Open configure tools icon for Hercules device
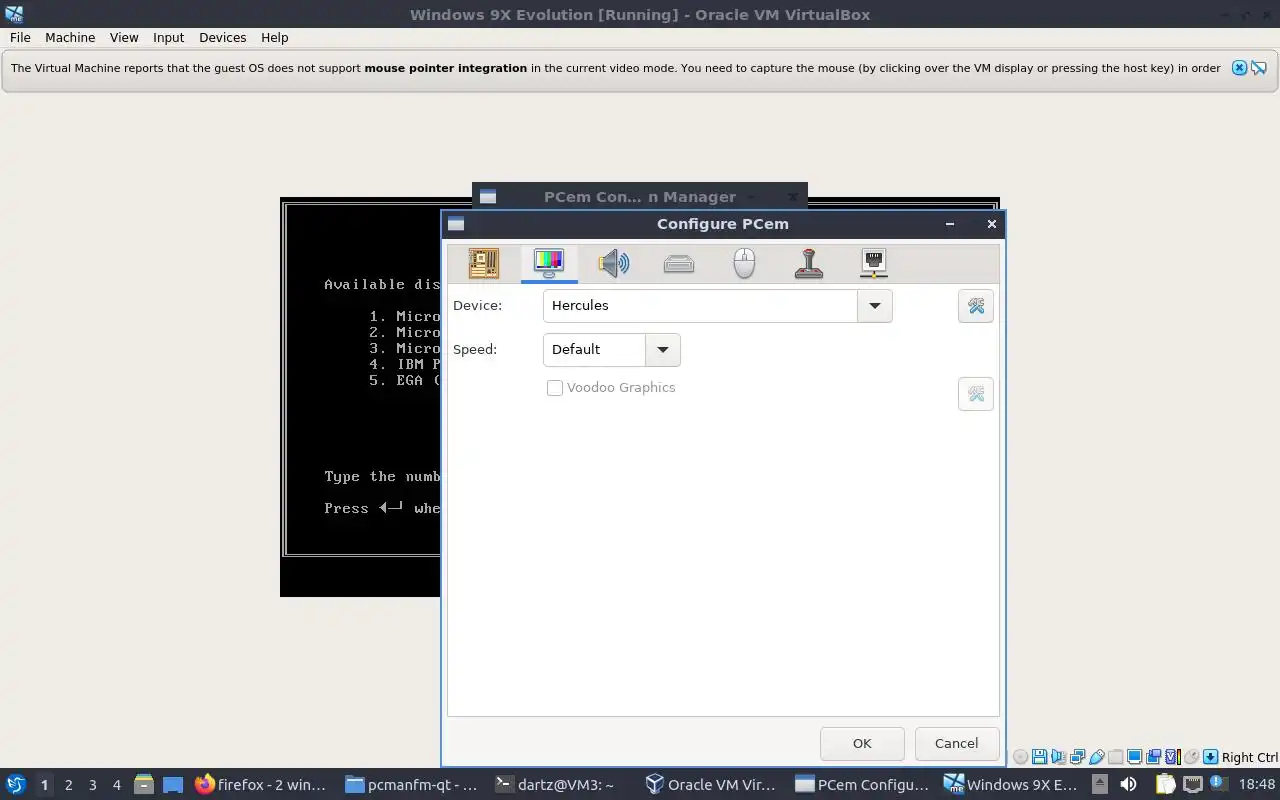The width and height of the screenshot is (1280, 800). tap(976, 306)
